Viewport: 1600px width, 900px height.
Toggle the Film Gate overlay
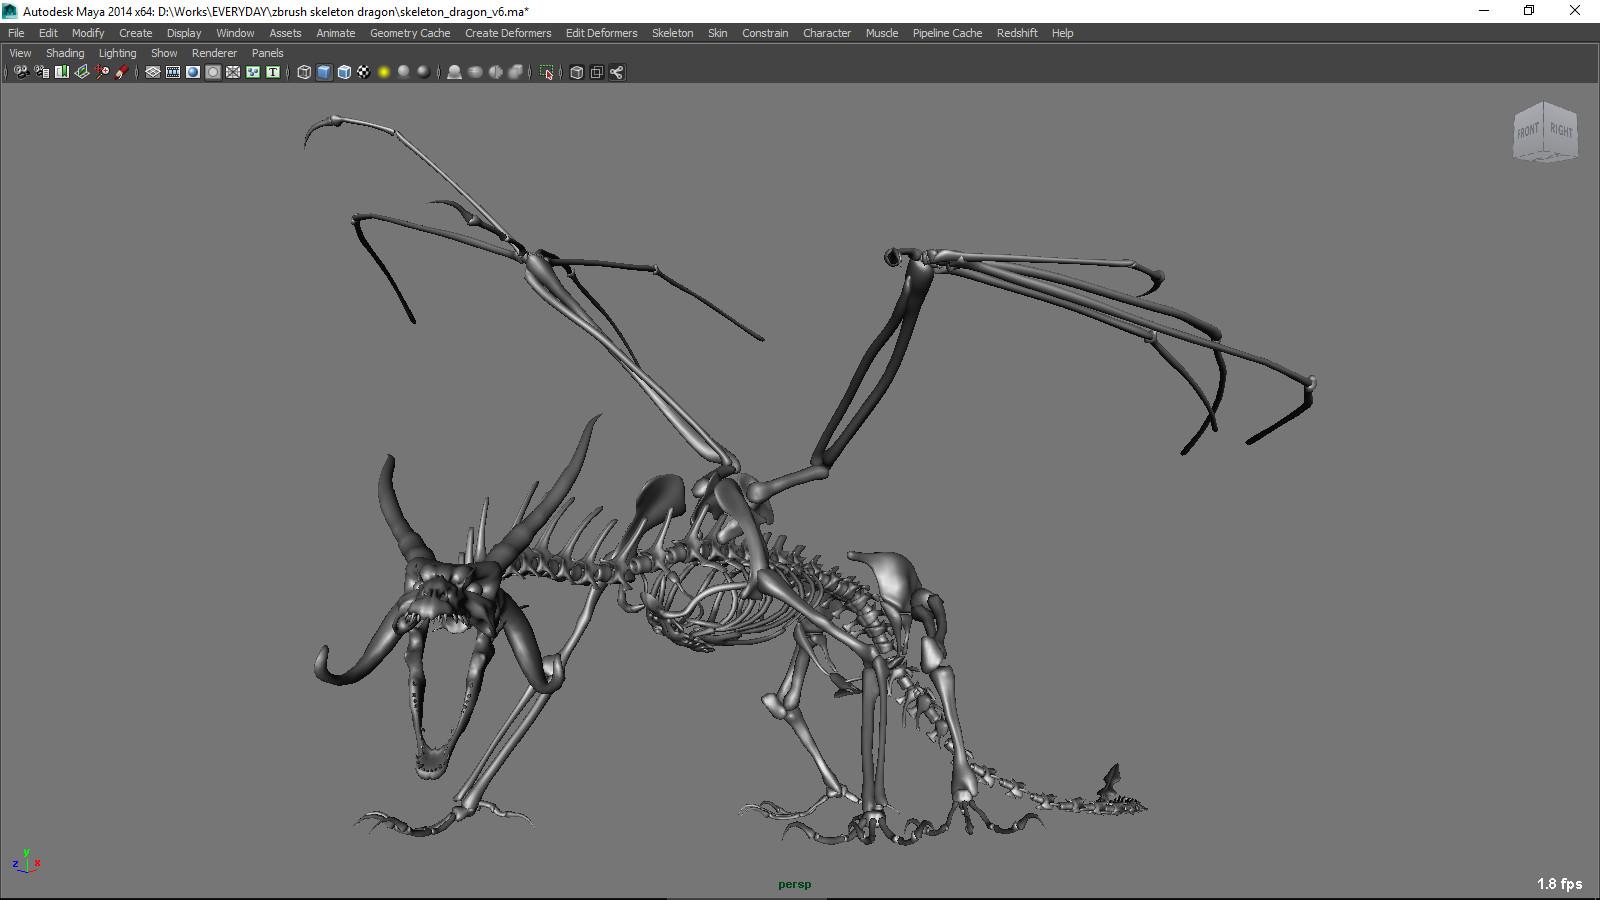pos(173,72)
